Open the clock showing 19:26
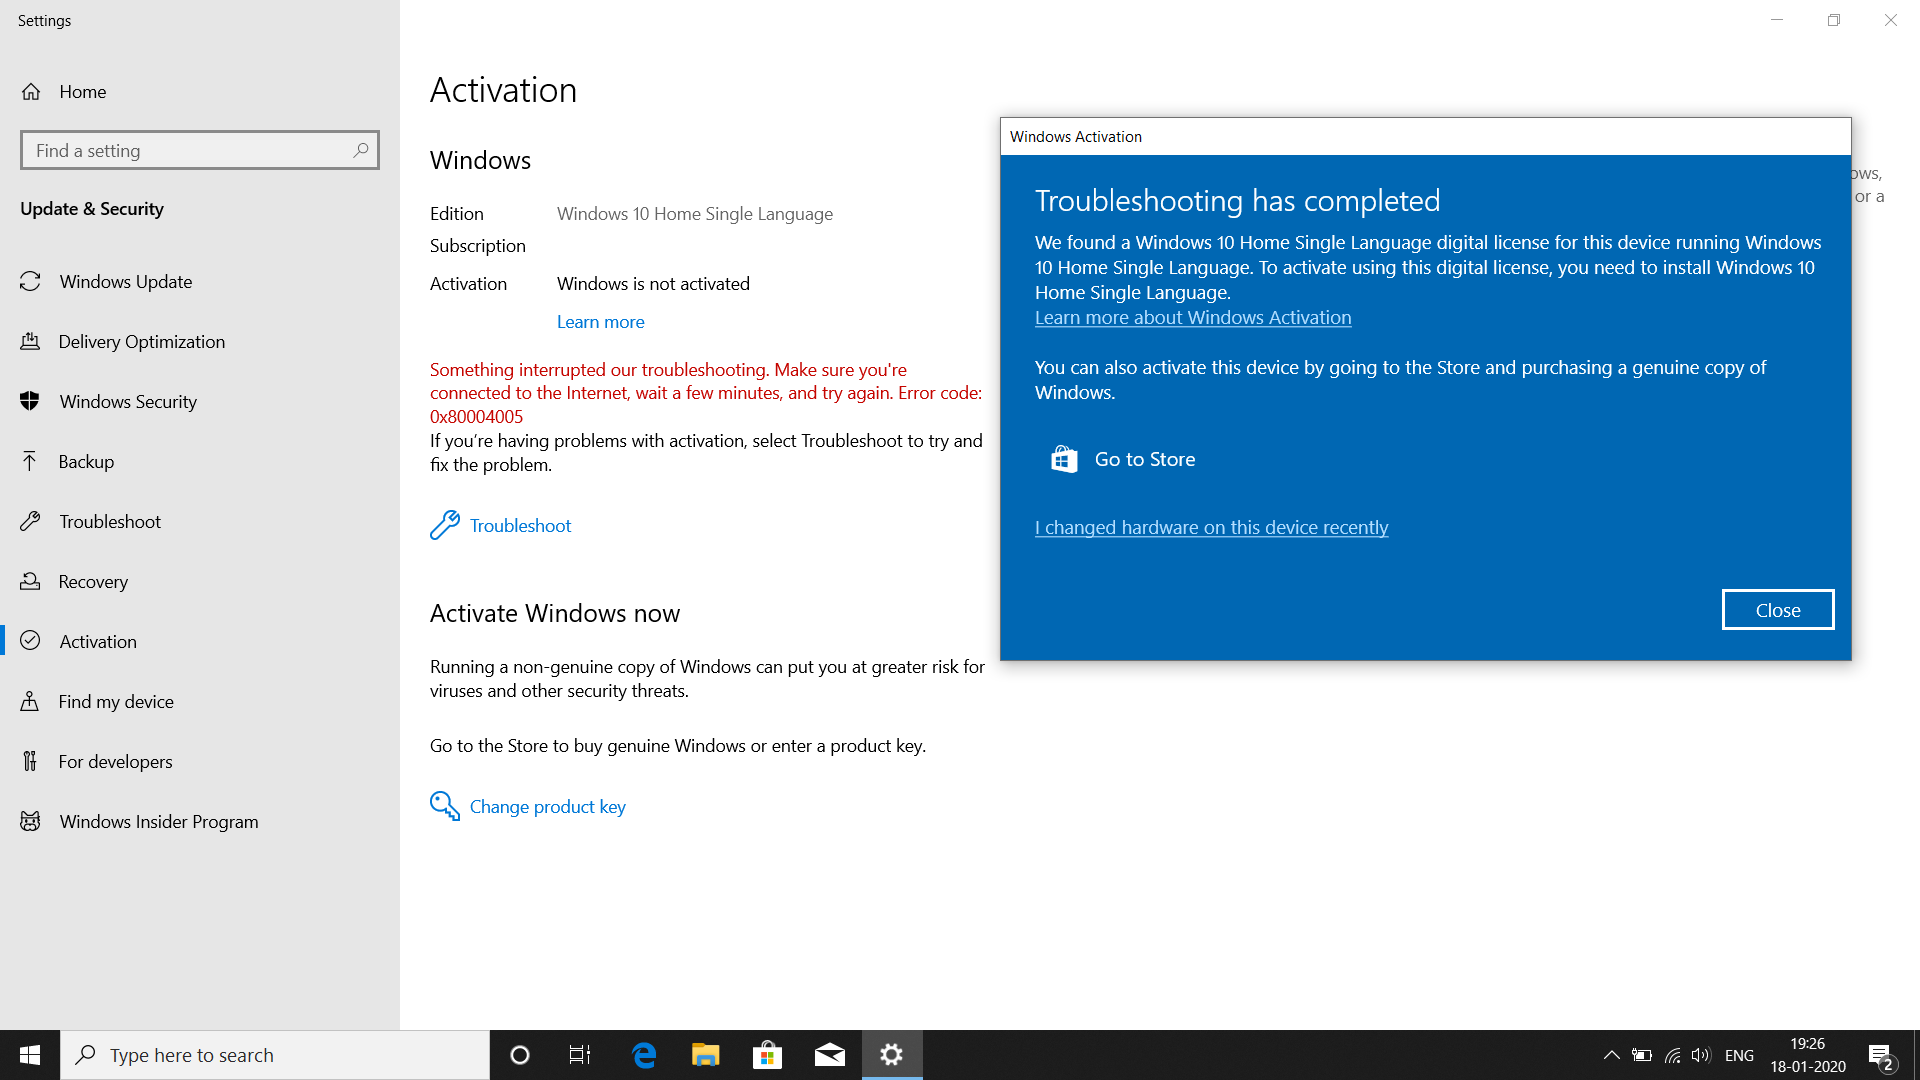 point(1808,1055)
